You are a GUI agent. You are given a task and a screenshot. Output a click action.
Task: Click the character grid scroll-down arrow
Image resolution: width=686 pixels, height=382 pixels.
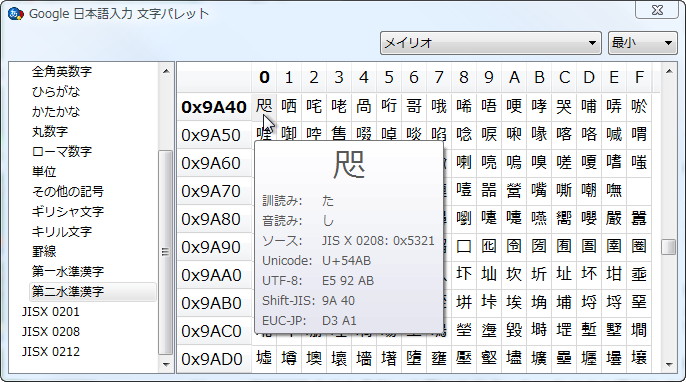click(668, 364)
